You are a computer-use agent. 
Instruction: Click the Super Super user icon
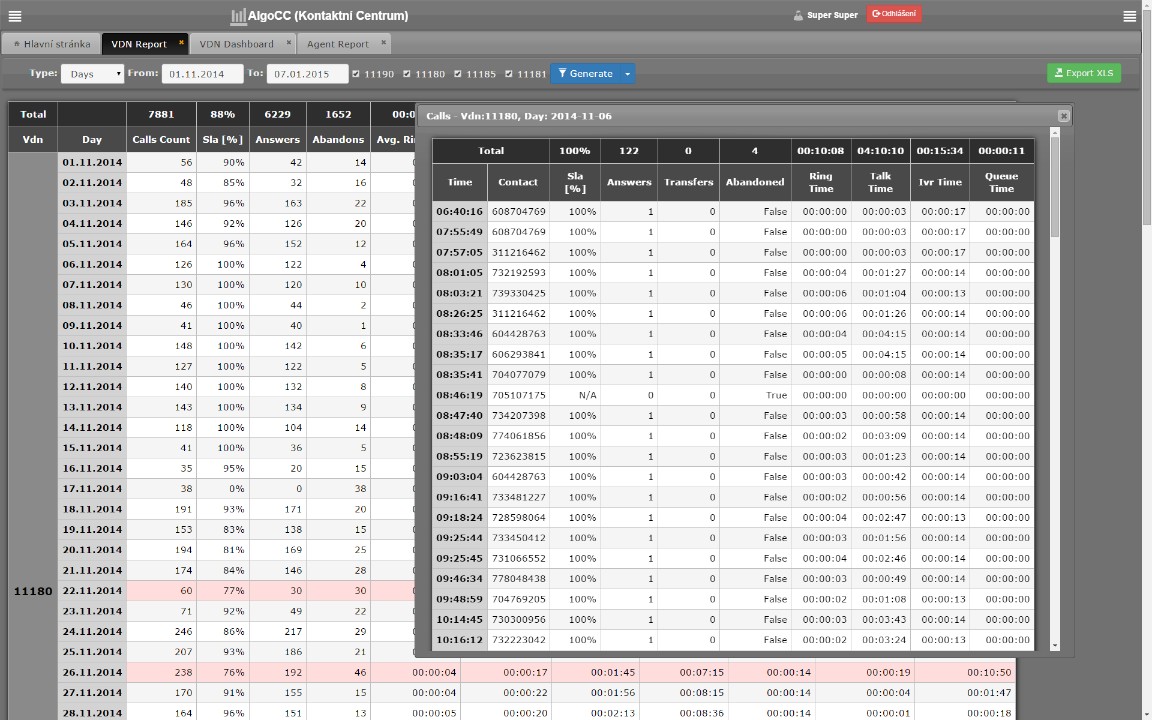point(798,16)
